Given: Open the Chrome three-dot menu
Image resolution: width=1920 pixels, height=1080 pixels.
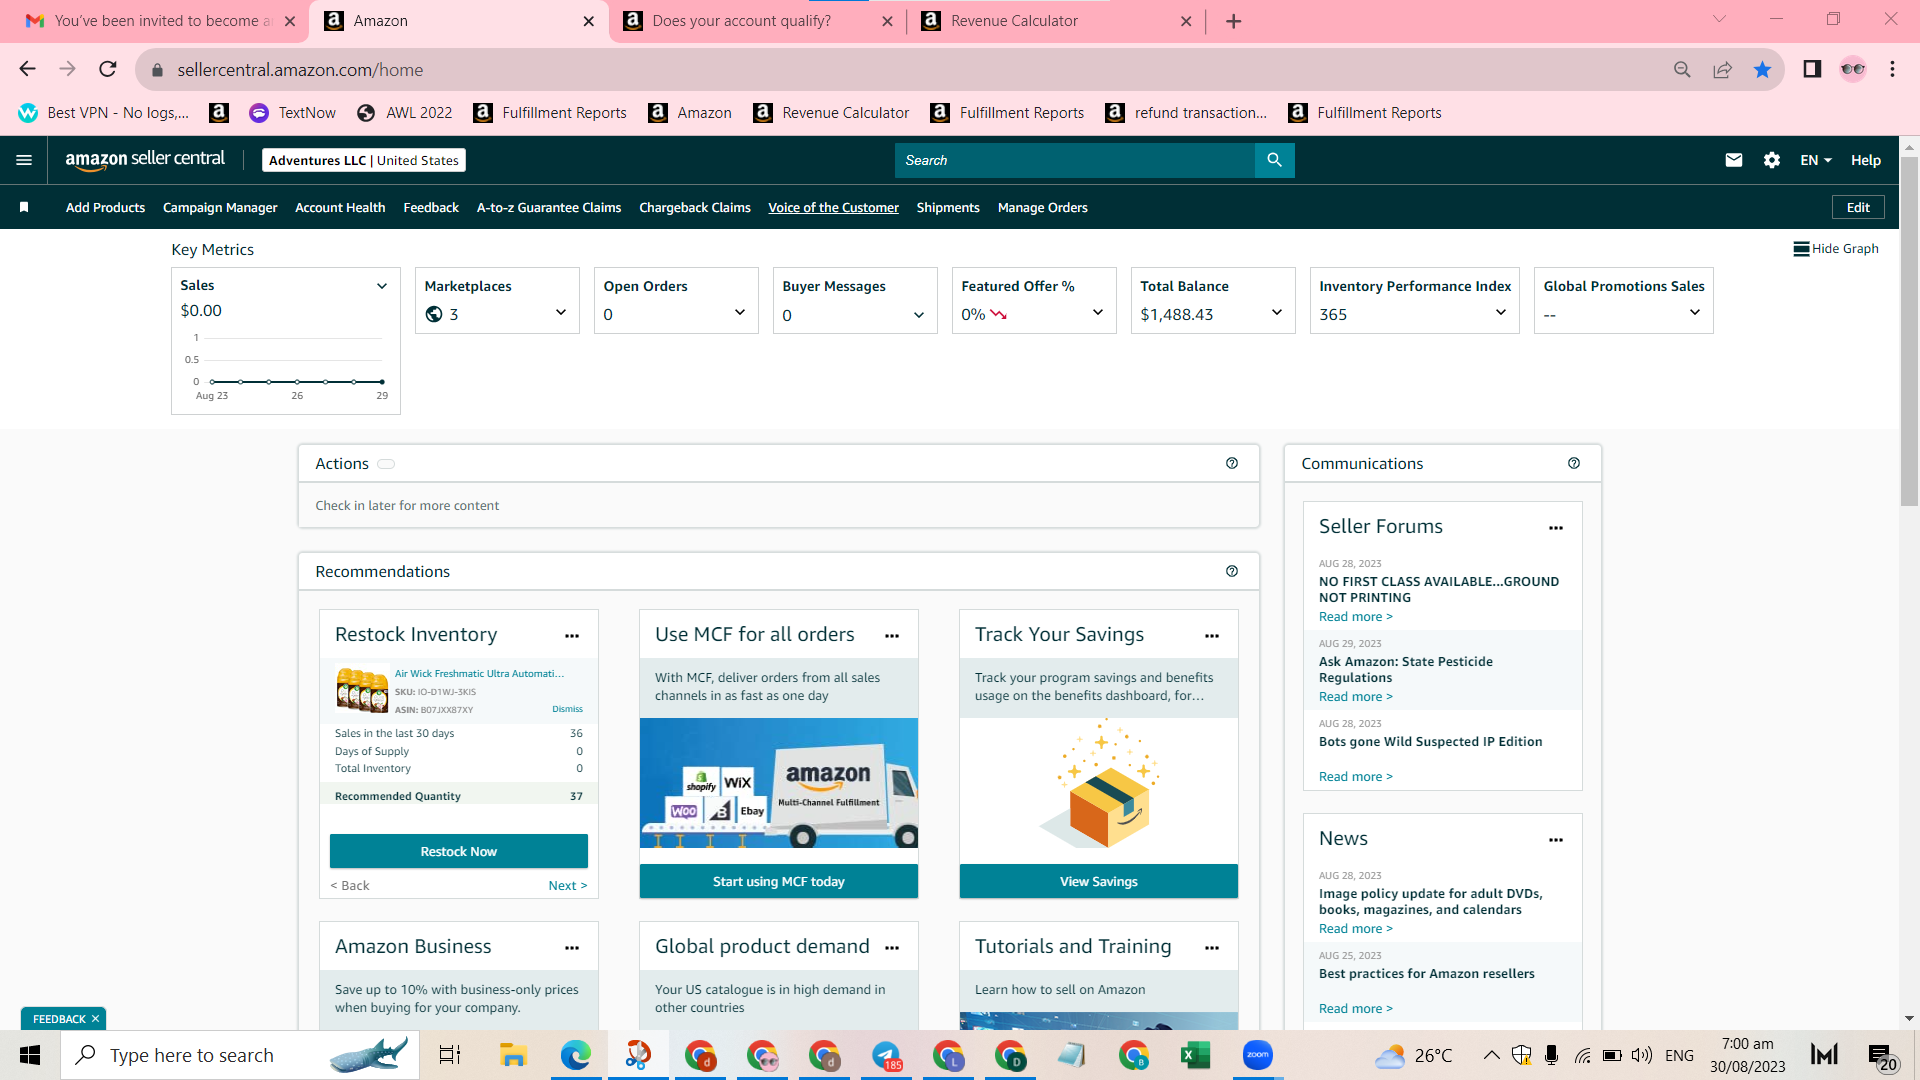Looking at the screenshot, I should coord(1892,69).
